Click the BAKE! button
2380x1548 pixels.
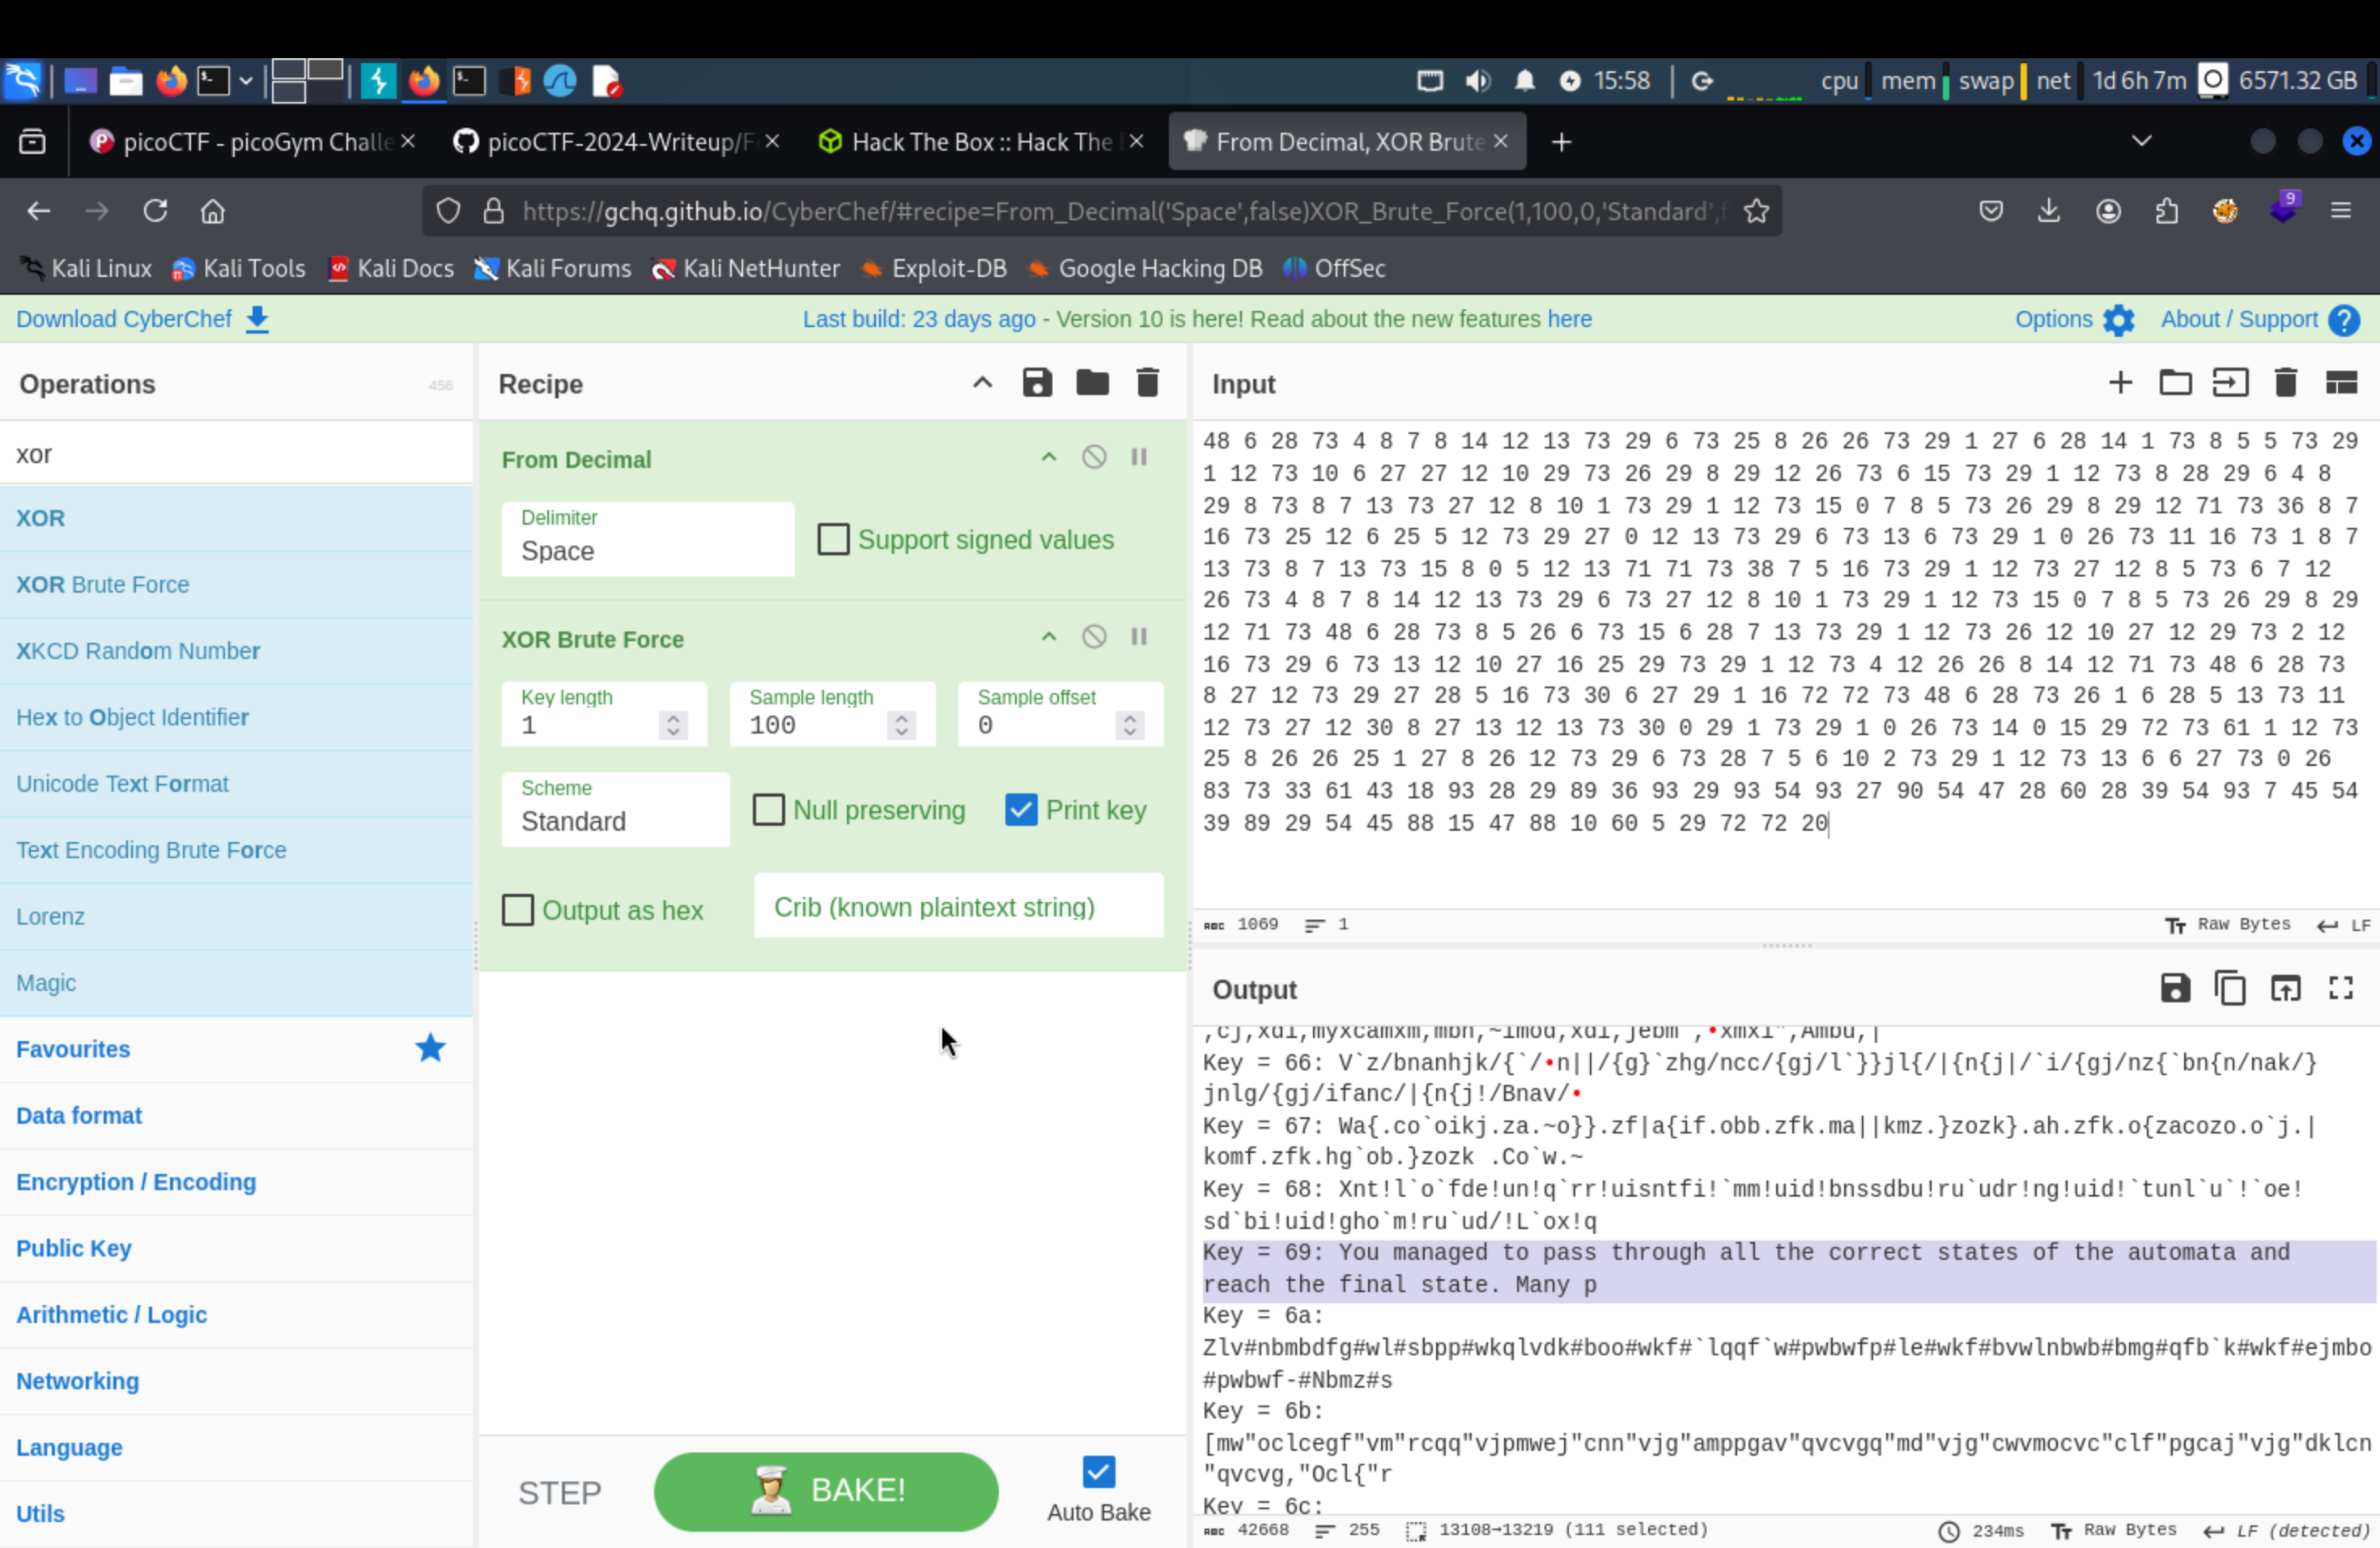(826, 1491)
